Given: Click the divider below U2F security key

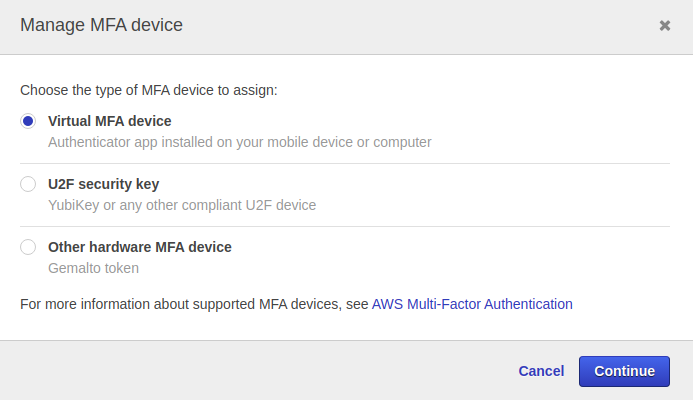Looking at the screenshot, I should click(x=345, y=226).
